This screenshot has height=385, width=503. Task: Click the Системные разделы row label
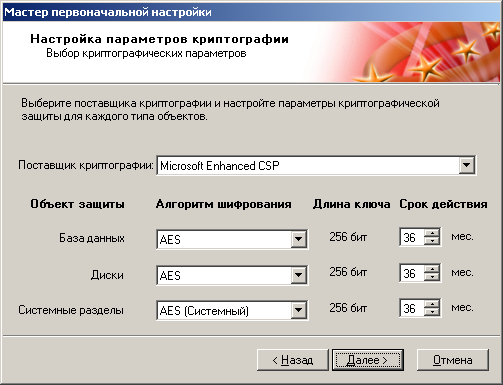tap(71, 310)
